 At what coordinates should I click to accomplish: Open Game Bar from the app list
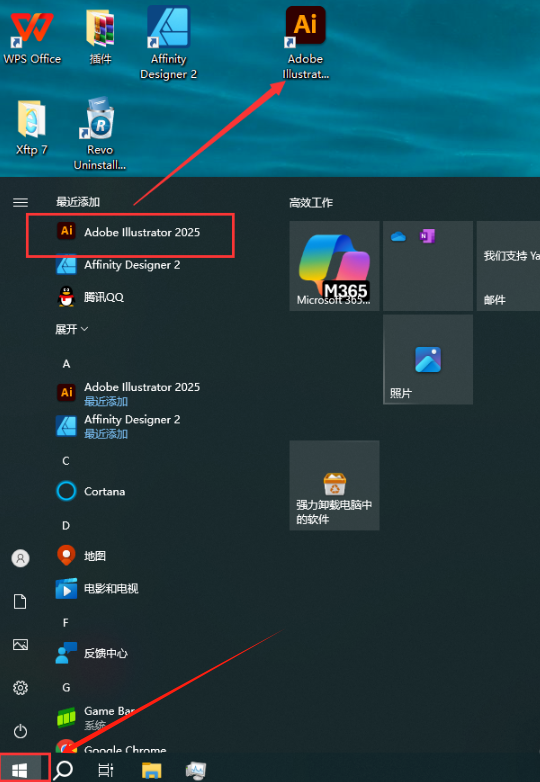coord(95,717)
